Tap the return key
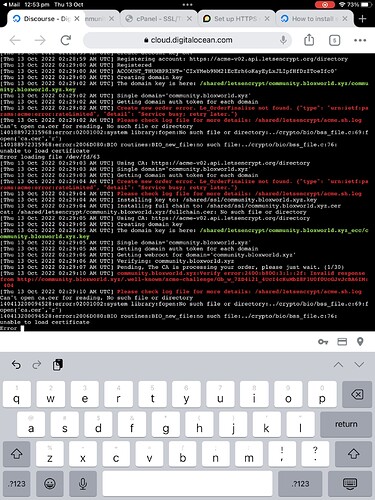Viewport: 375px width, 500px height. click(346, 424)
